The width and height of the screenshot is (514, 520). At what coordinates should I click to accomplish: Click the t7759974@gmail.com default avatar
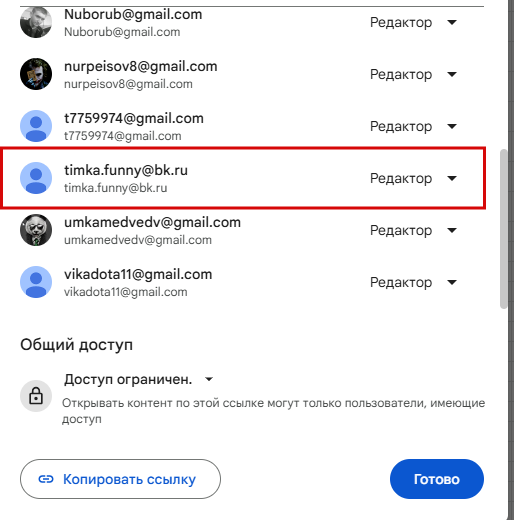point(36,126)
